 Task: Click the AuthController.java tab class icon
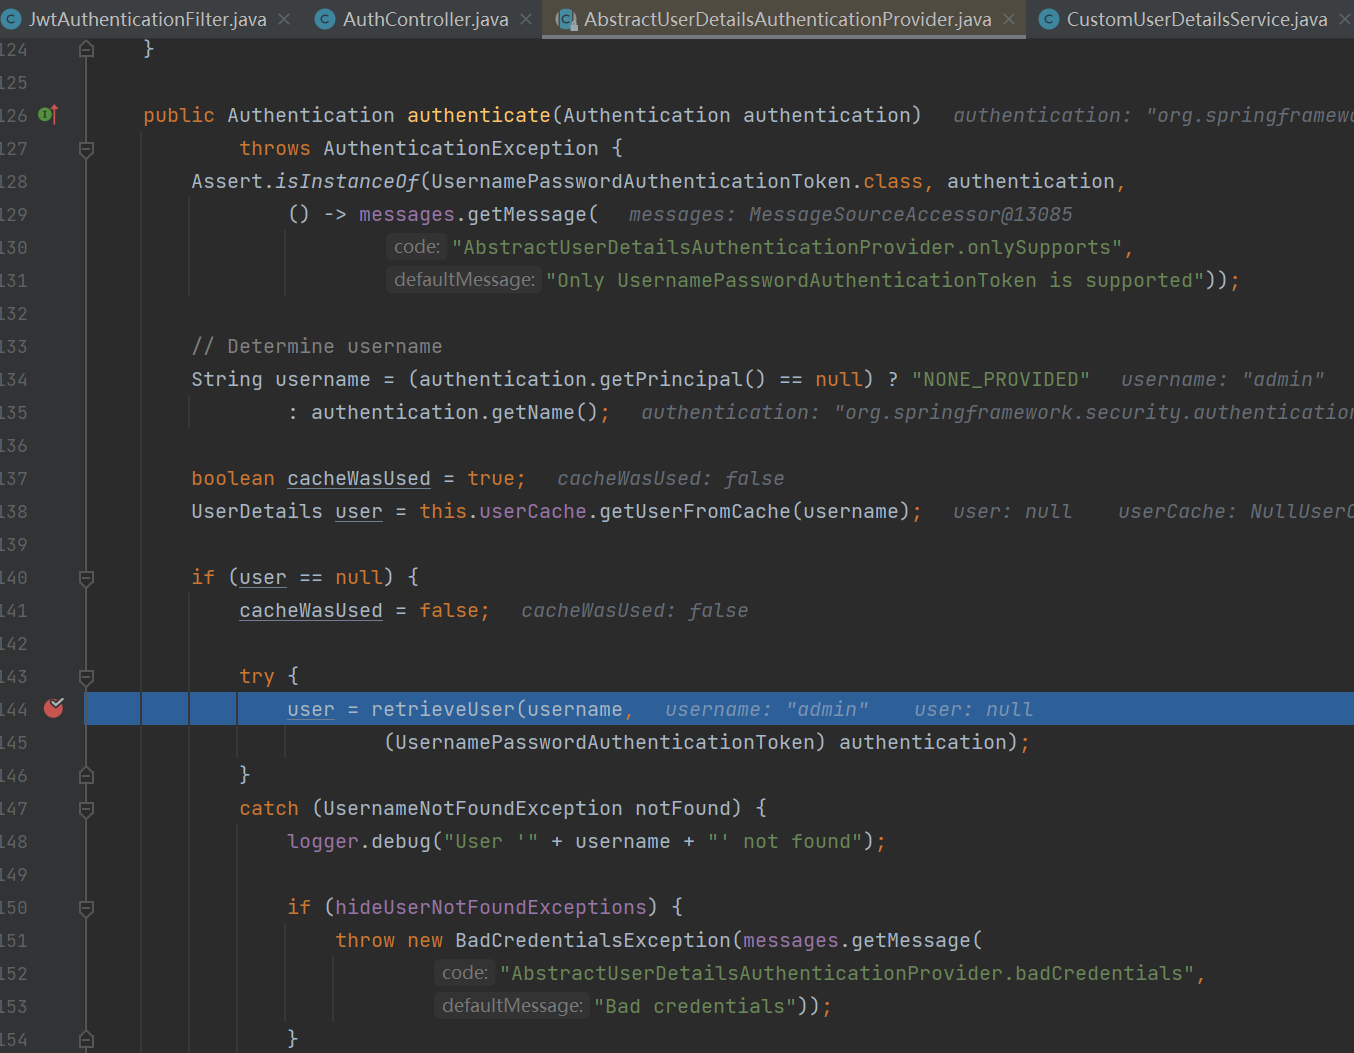325,19
